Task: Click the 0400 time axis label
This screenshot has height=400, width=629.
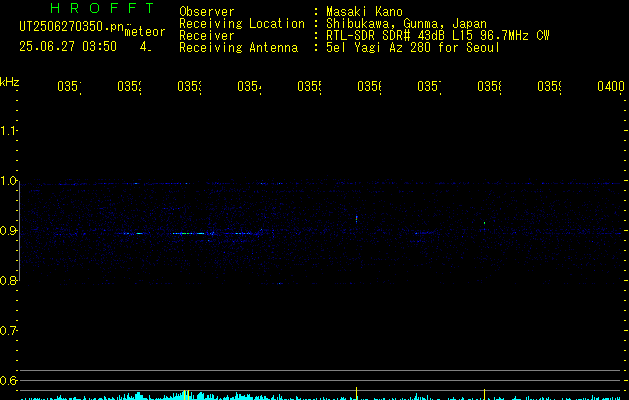Action: (x=611, y=86)
